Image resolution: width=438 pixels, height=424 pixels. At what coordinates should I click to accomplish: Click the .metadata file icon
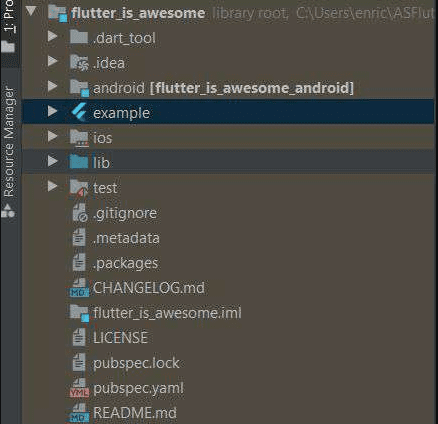79,238
